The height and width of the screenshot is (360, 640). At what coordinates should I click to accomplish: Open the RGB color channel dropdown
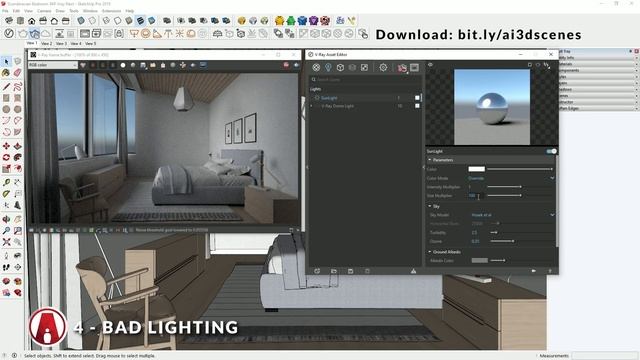(x=53, y=65)
